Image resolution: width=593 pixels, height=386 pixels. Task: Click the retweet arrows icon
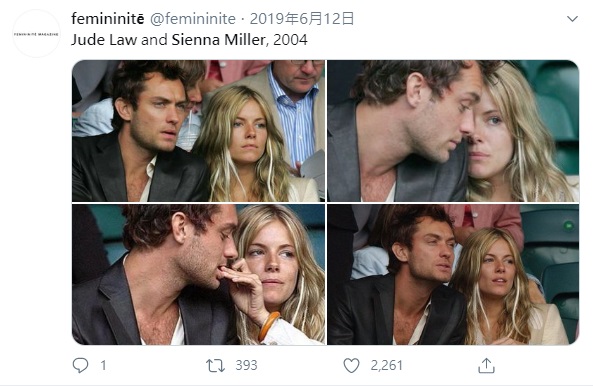point(215,366)
